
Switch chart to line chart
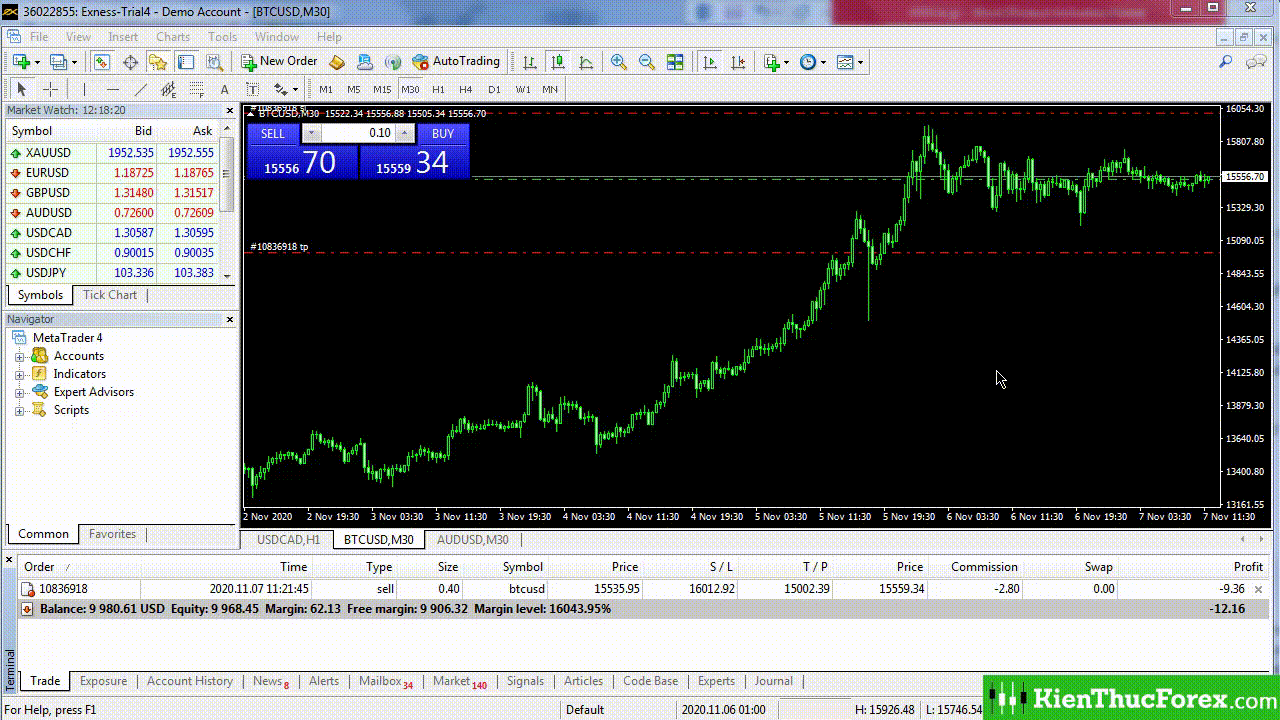click(x=586, y=62)
